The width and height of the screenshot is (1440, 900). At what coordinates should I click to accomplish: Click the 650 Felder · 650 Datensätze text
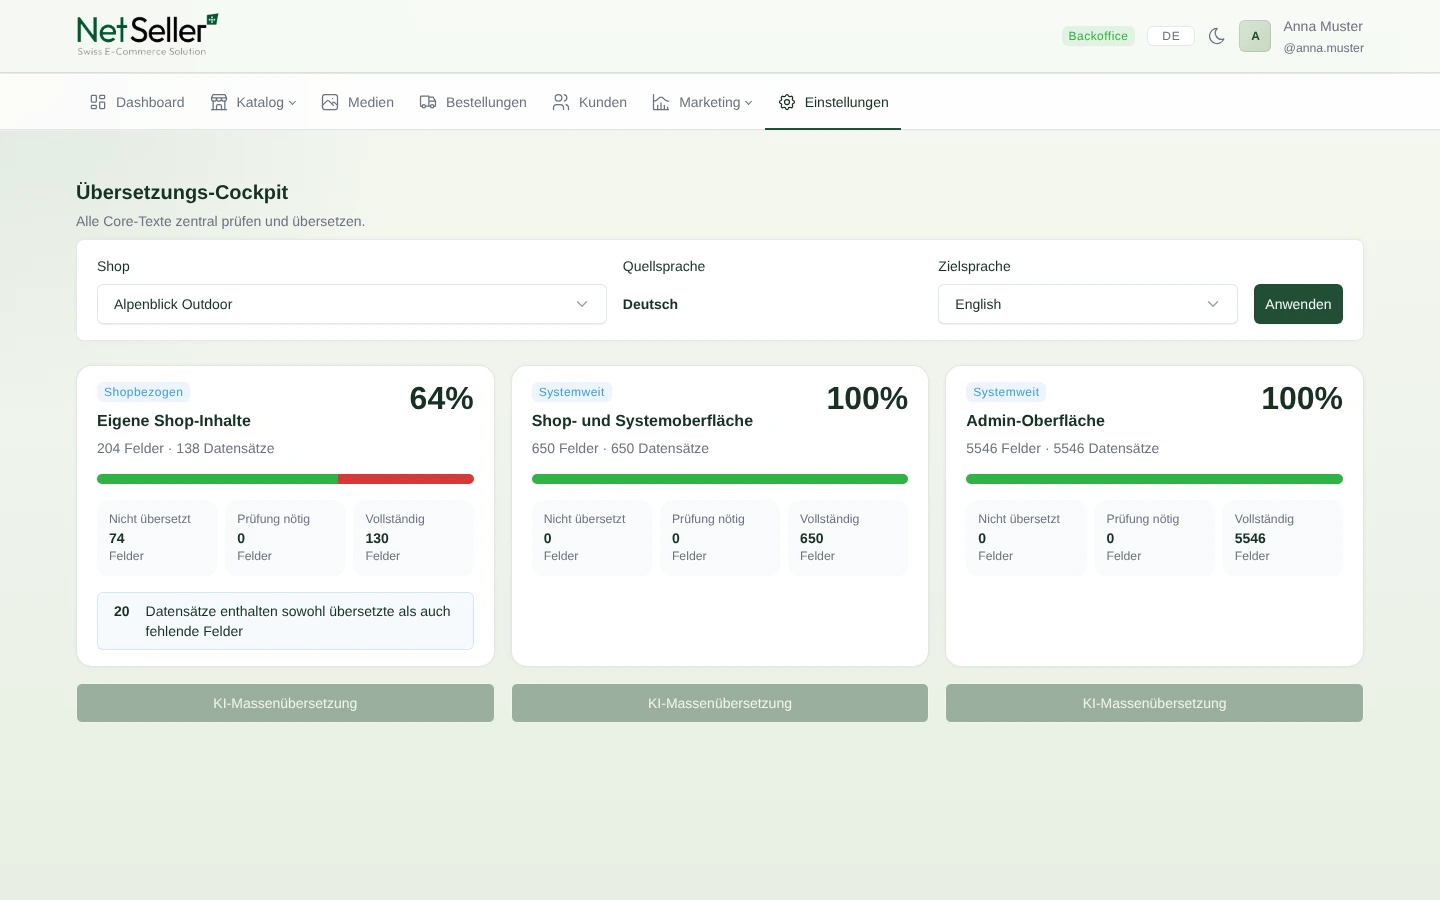click(620, 448)
